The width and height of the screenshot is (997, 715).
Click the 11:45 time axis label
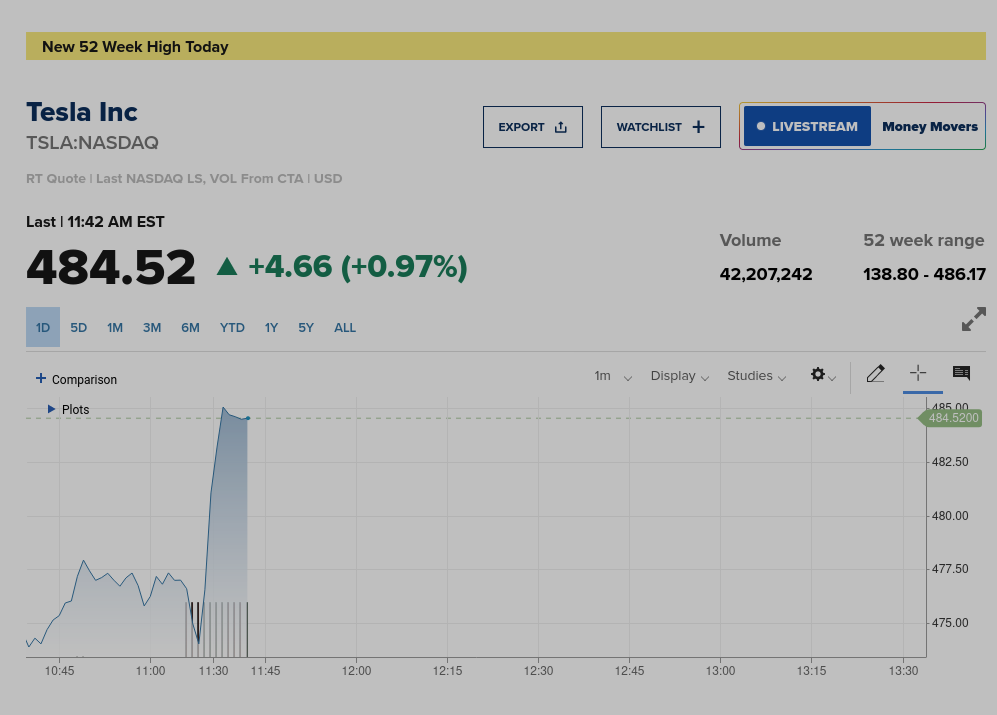[265, 671]
